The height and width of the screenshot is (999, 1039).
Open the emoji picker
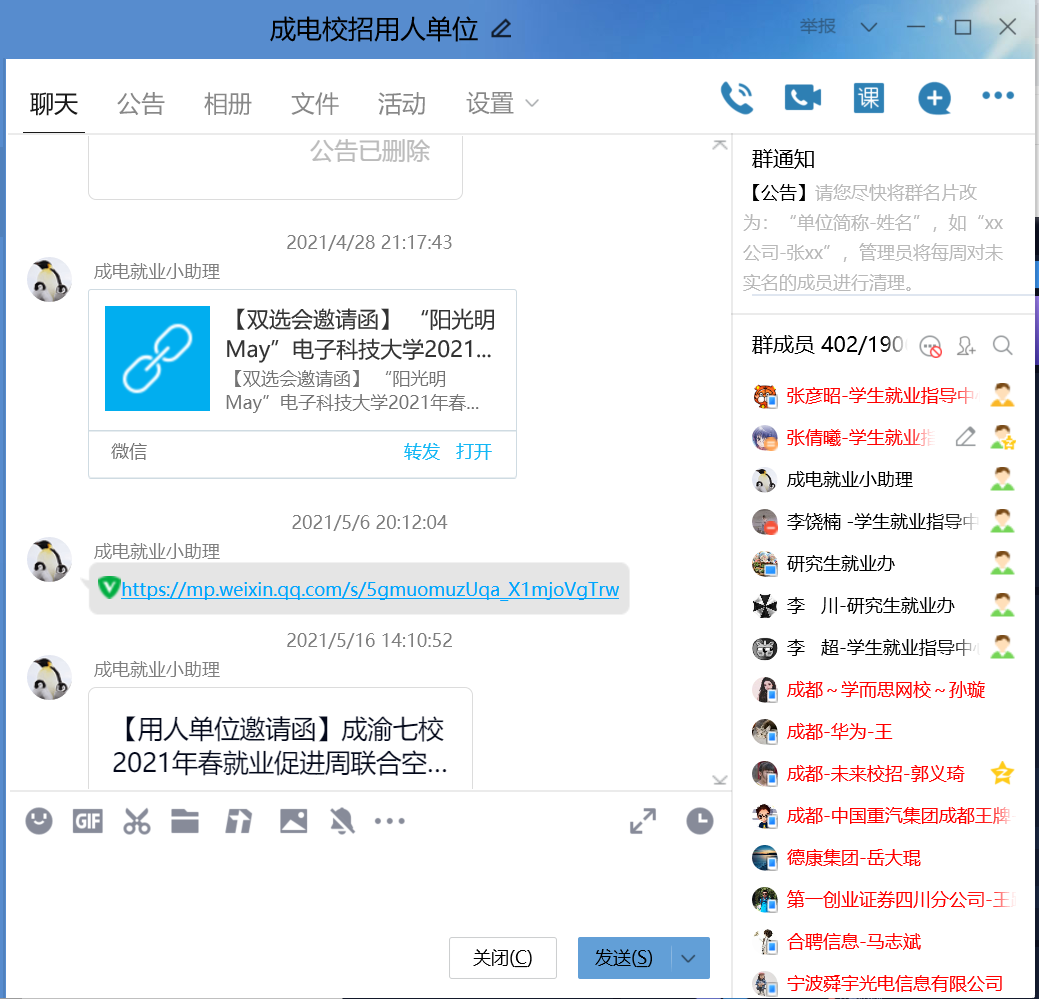click(x=38, y=821)
